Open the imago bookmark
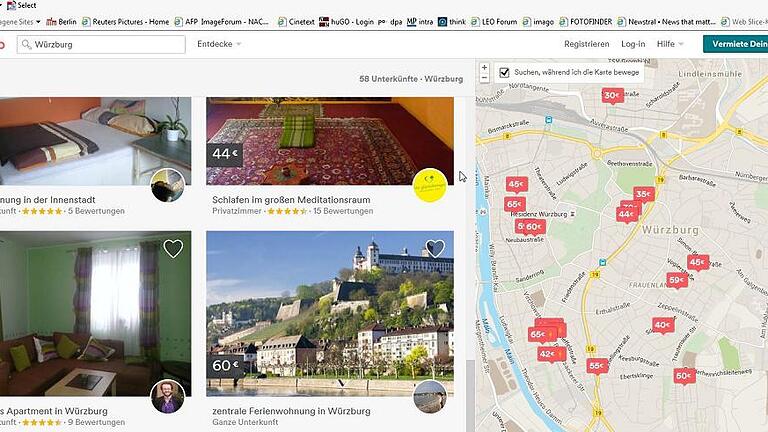Viewport: 768px width, 432px height. (538, 22)
